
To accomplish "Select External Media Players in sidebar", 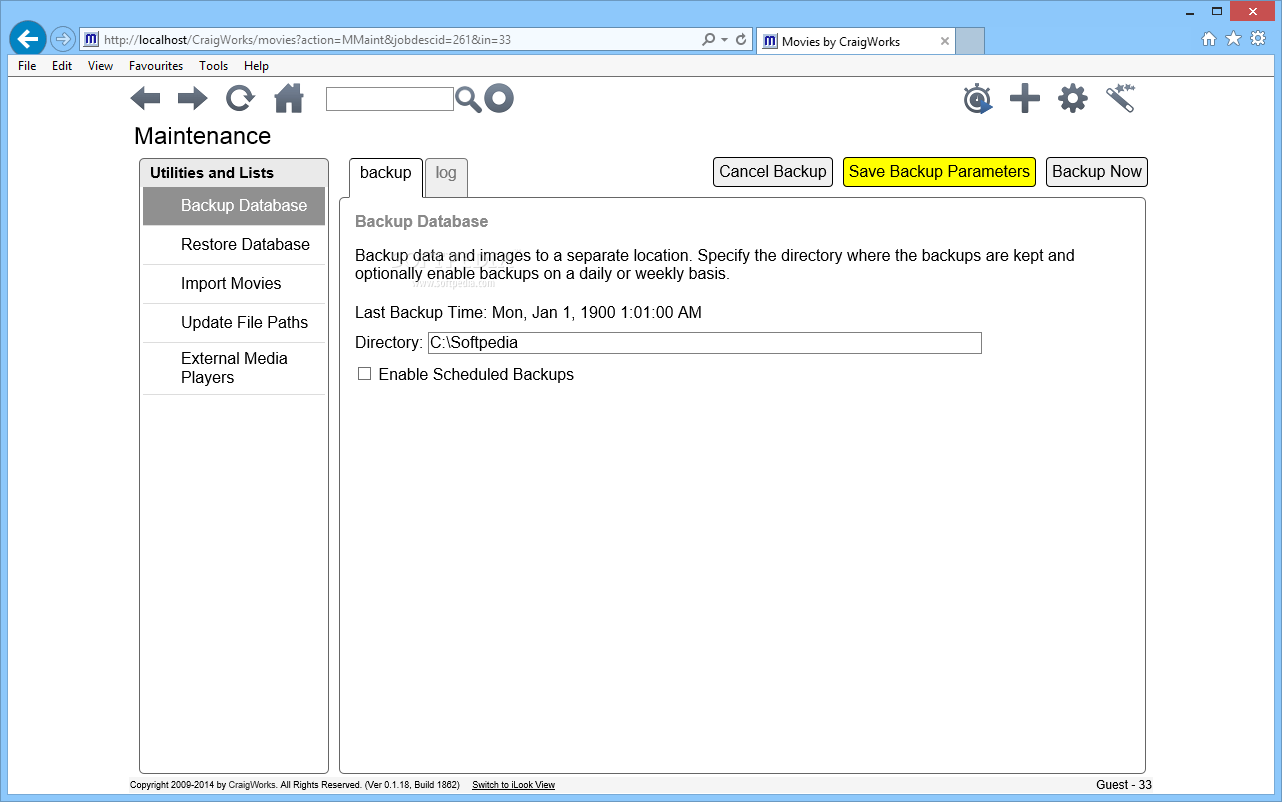I will pyautogui.click(x=234, y=368).
